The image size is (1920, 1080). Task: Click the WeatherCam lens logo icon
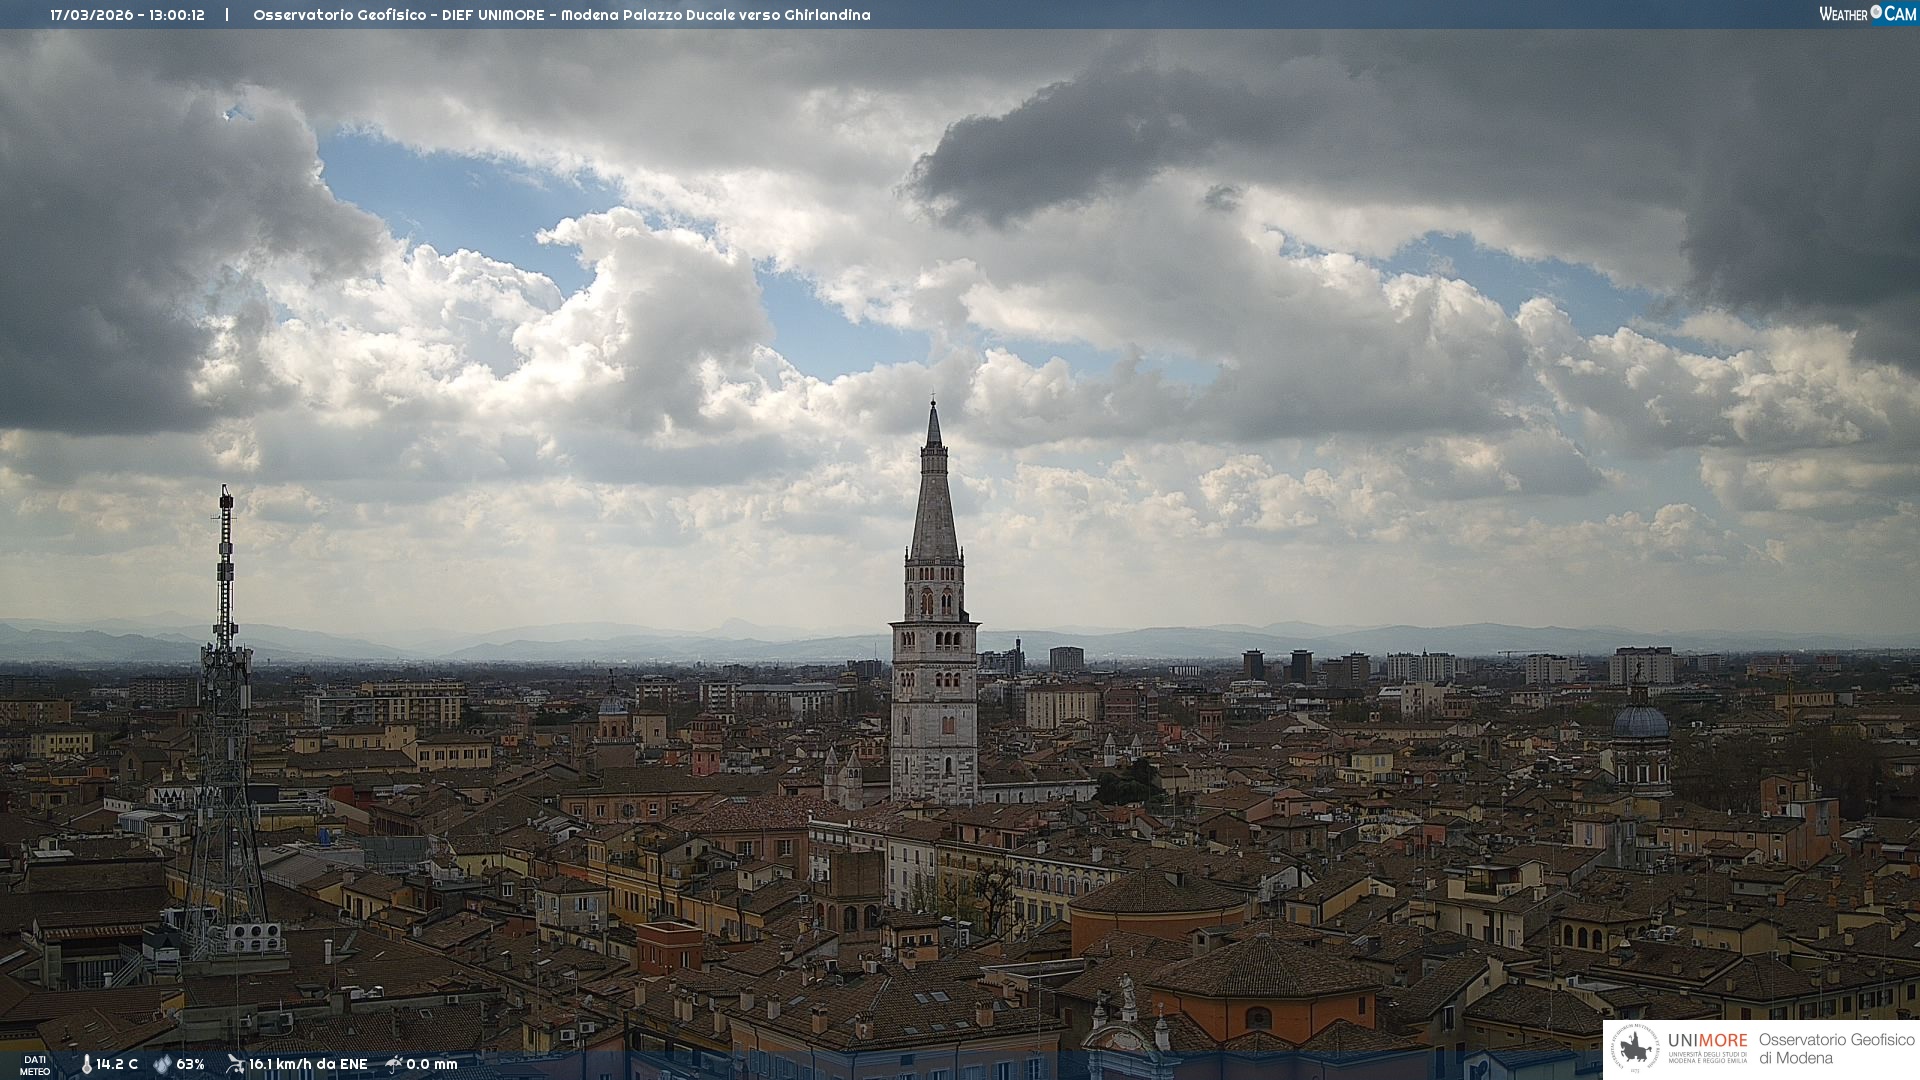click(1876, 12)
